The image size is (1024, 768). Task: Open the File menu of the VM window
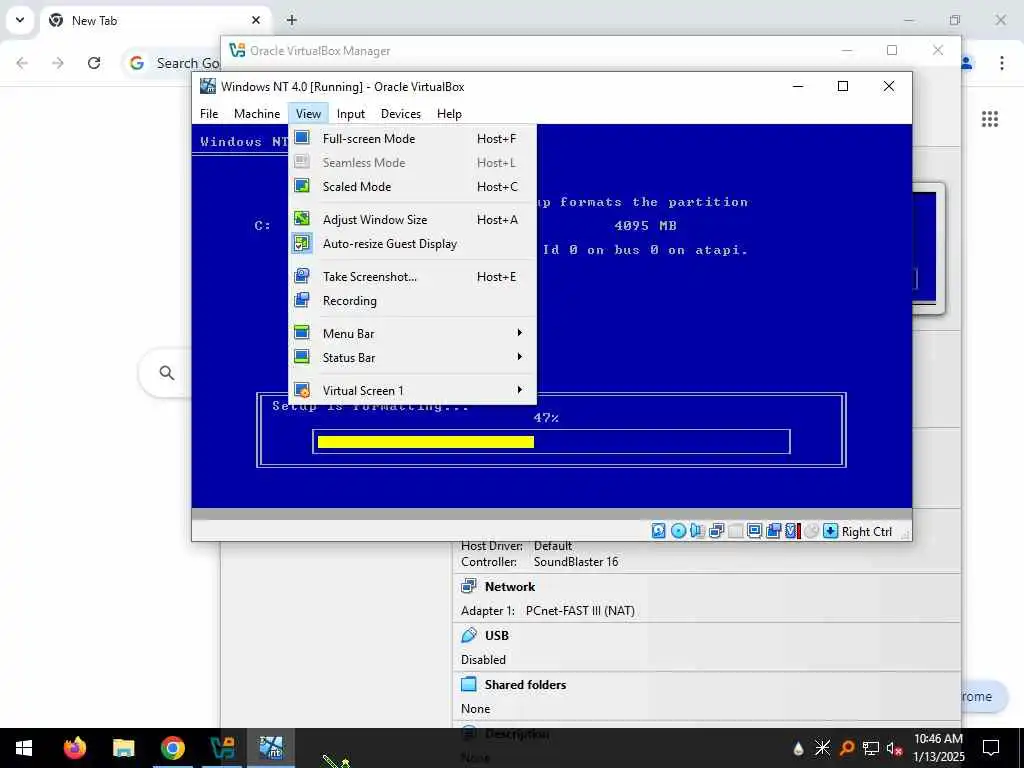coord(209,114)
